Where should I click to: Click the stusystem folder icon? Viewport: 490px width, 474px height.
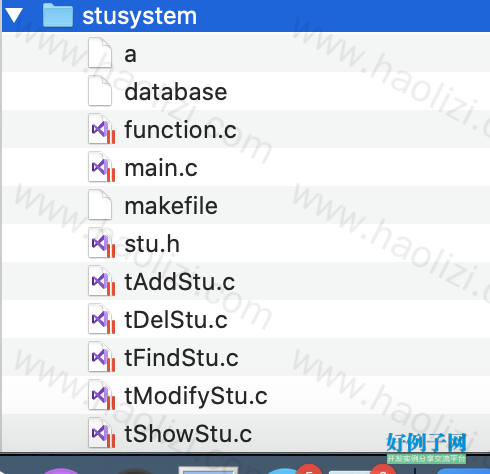pos(58,15)
